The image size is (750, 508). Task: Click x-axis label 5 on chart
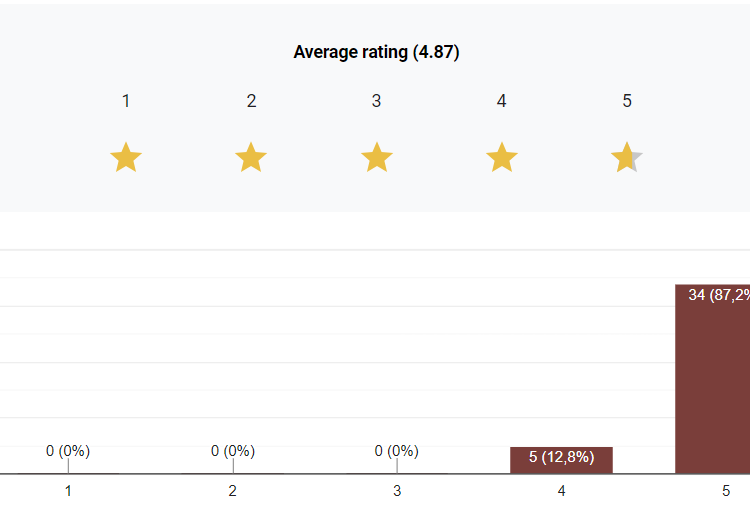coord(726,491)
